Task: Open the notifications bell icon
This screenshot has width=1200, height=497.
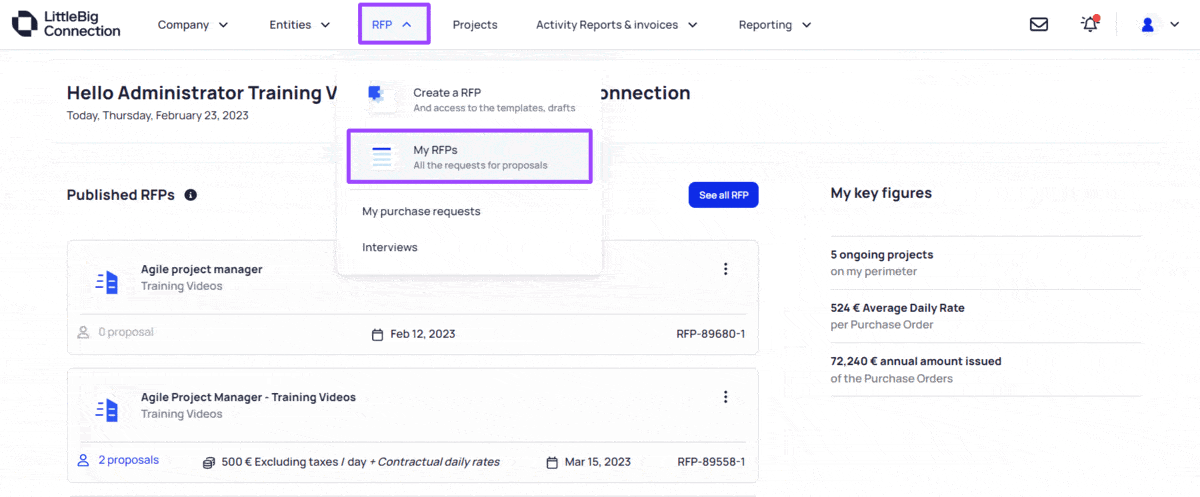Action: [x=1090, y=24]
